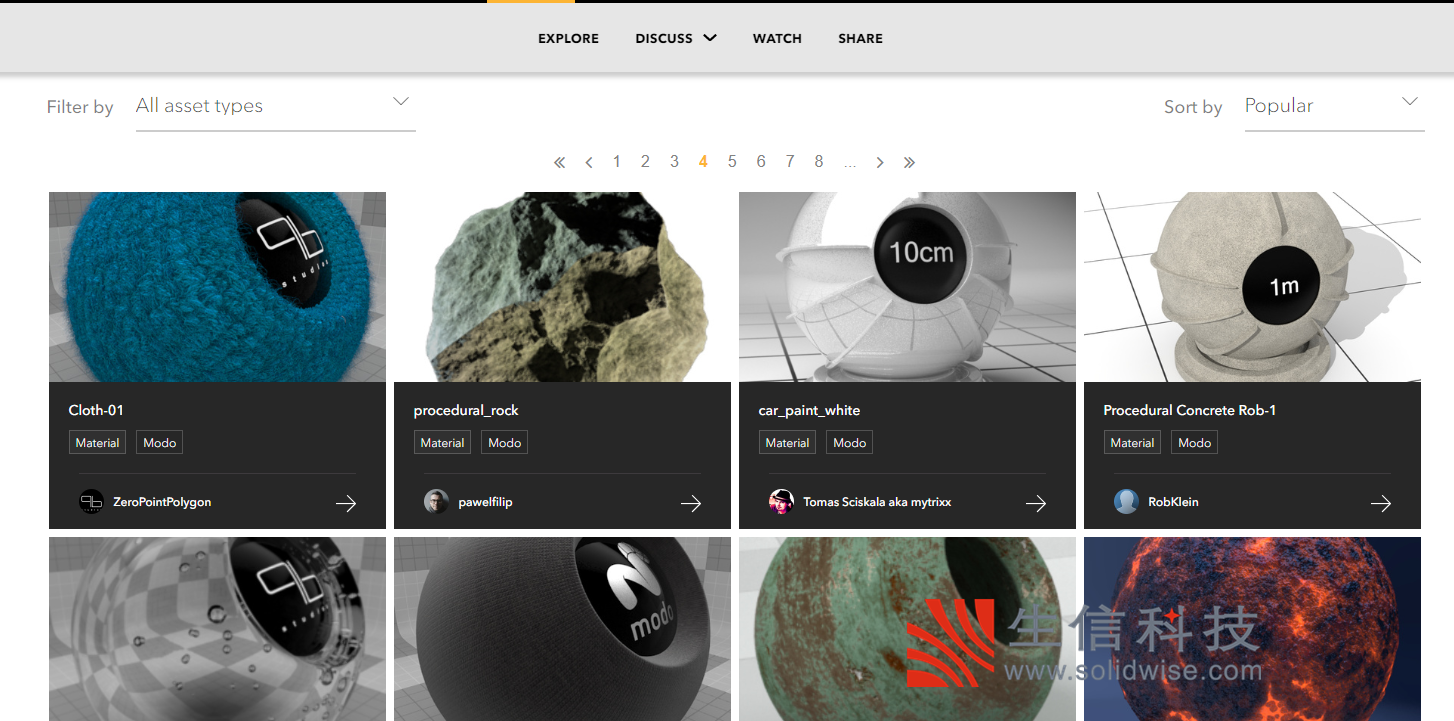Go to page 1

coord(617,162)
